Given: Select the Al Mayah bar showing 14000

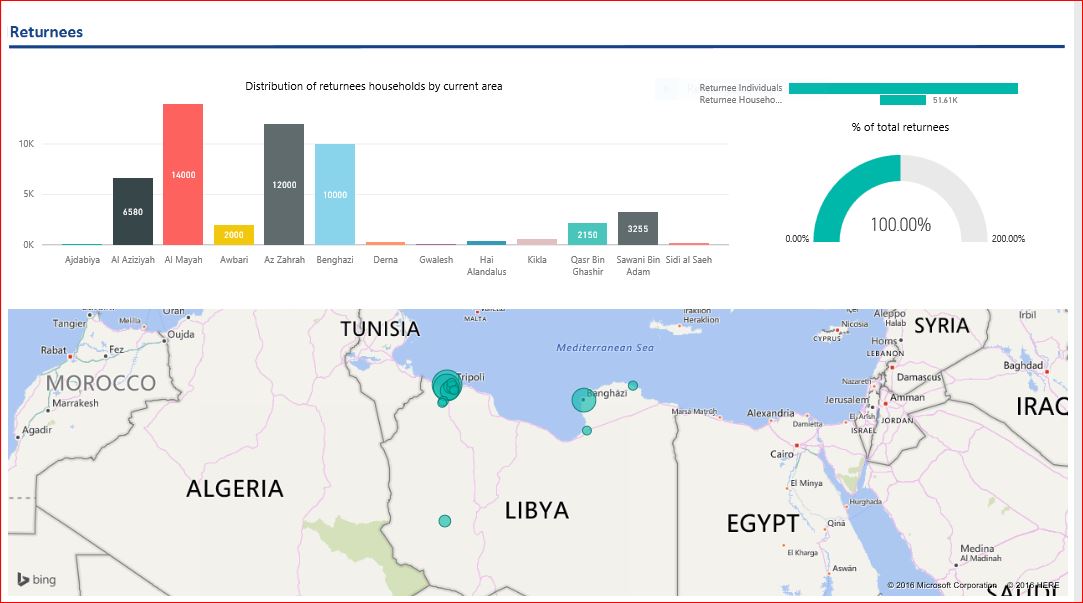Looking at the screenshot, I should tap(183, 174).
